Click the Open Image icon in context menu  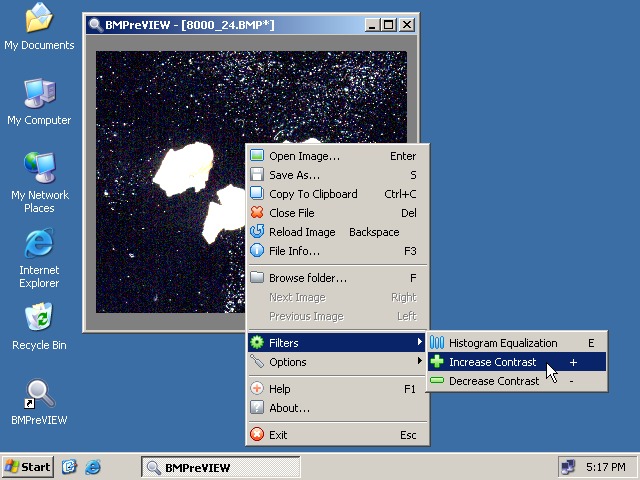click(x=257, y=156)
